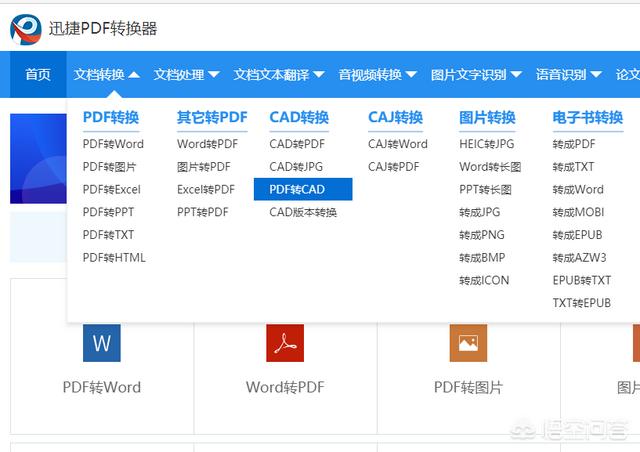Viewport: 640px width, 452px height.
Task: Click the orange picture icon
Action: (x=468, y=343)
